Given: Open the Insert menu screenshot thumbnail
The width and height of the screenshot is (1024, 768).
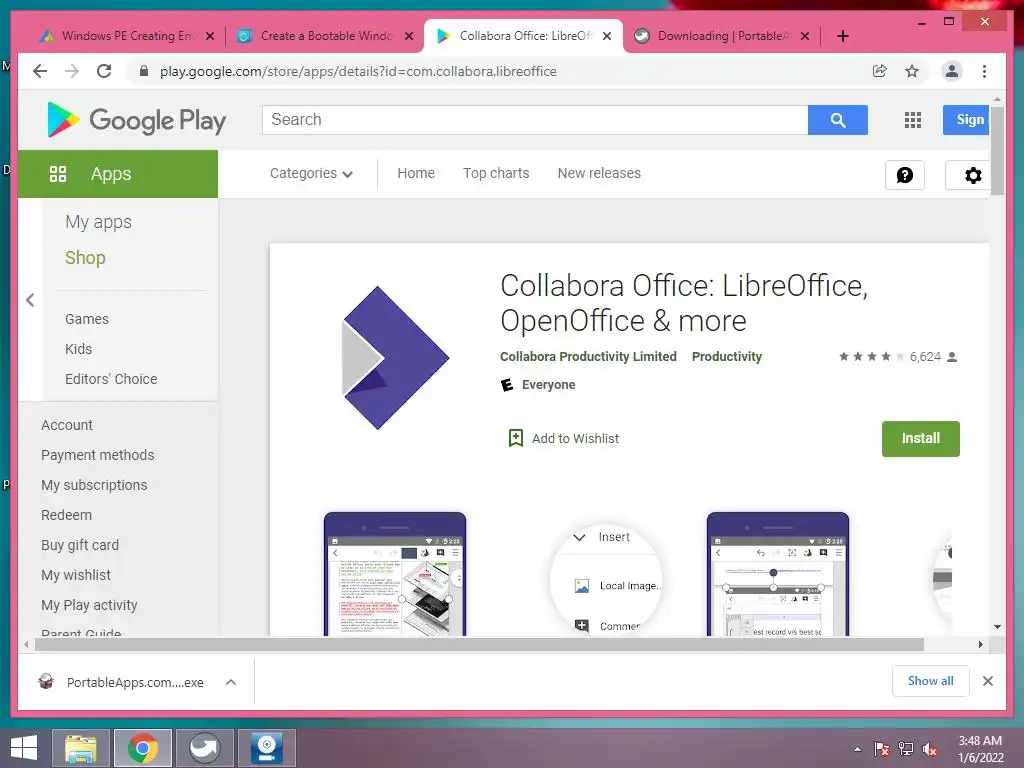Looking at the screenshot, I should pyautogui.click(x=606, y=579).
